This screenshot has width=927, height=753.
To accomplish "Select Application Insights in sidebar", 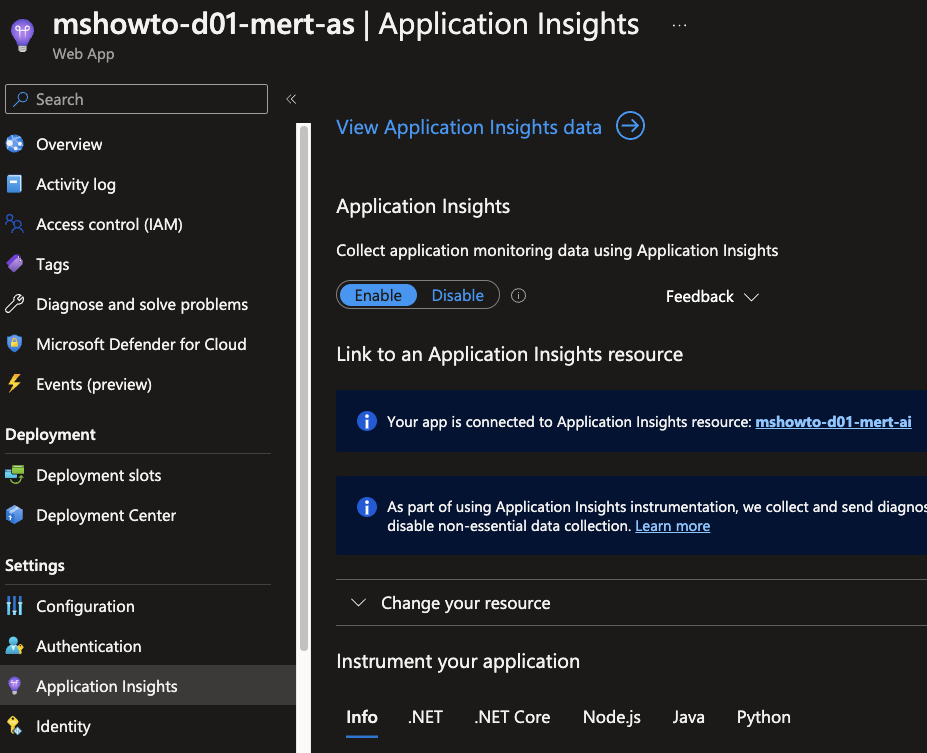I will coord(148,686).
